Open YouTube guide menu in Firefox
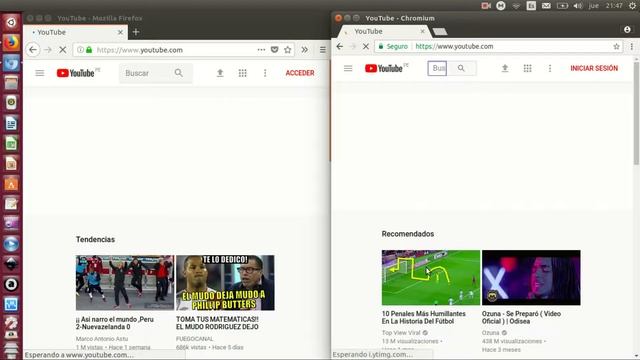 (40, 73)
